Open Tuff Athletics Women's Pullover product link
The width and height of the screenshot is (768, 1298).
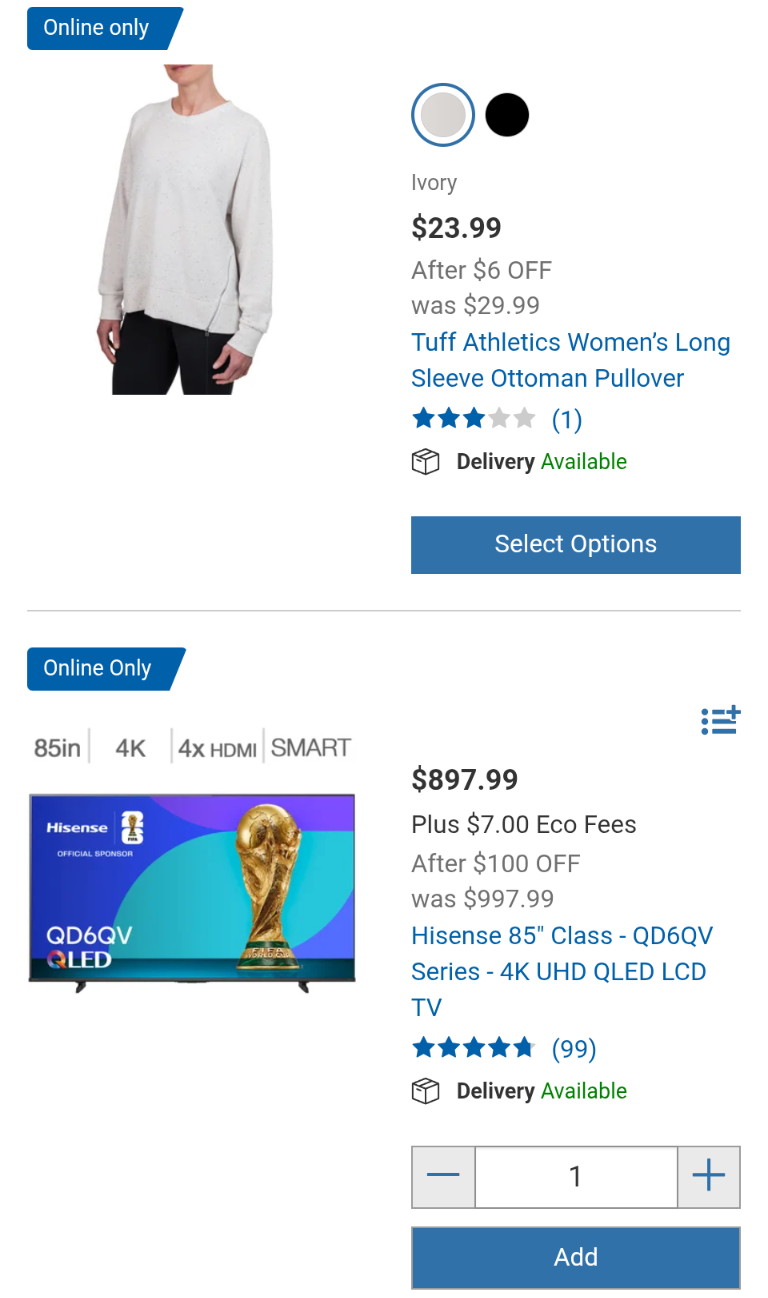(571, 360)
